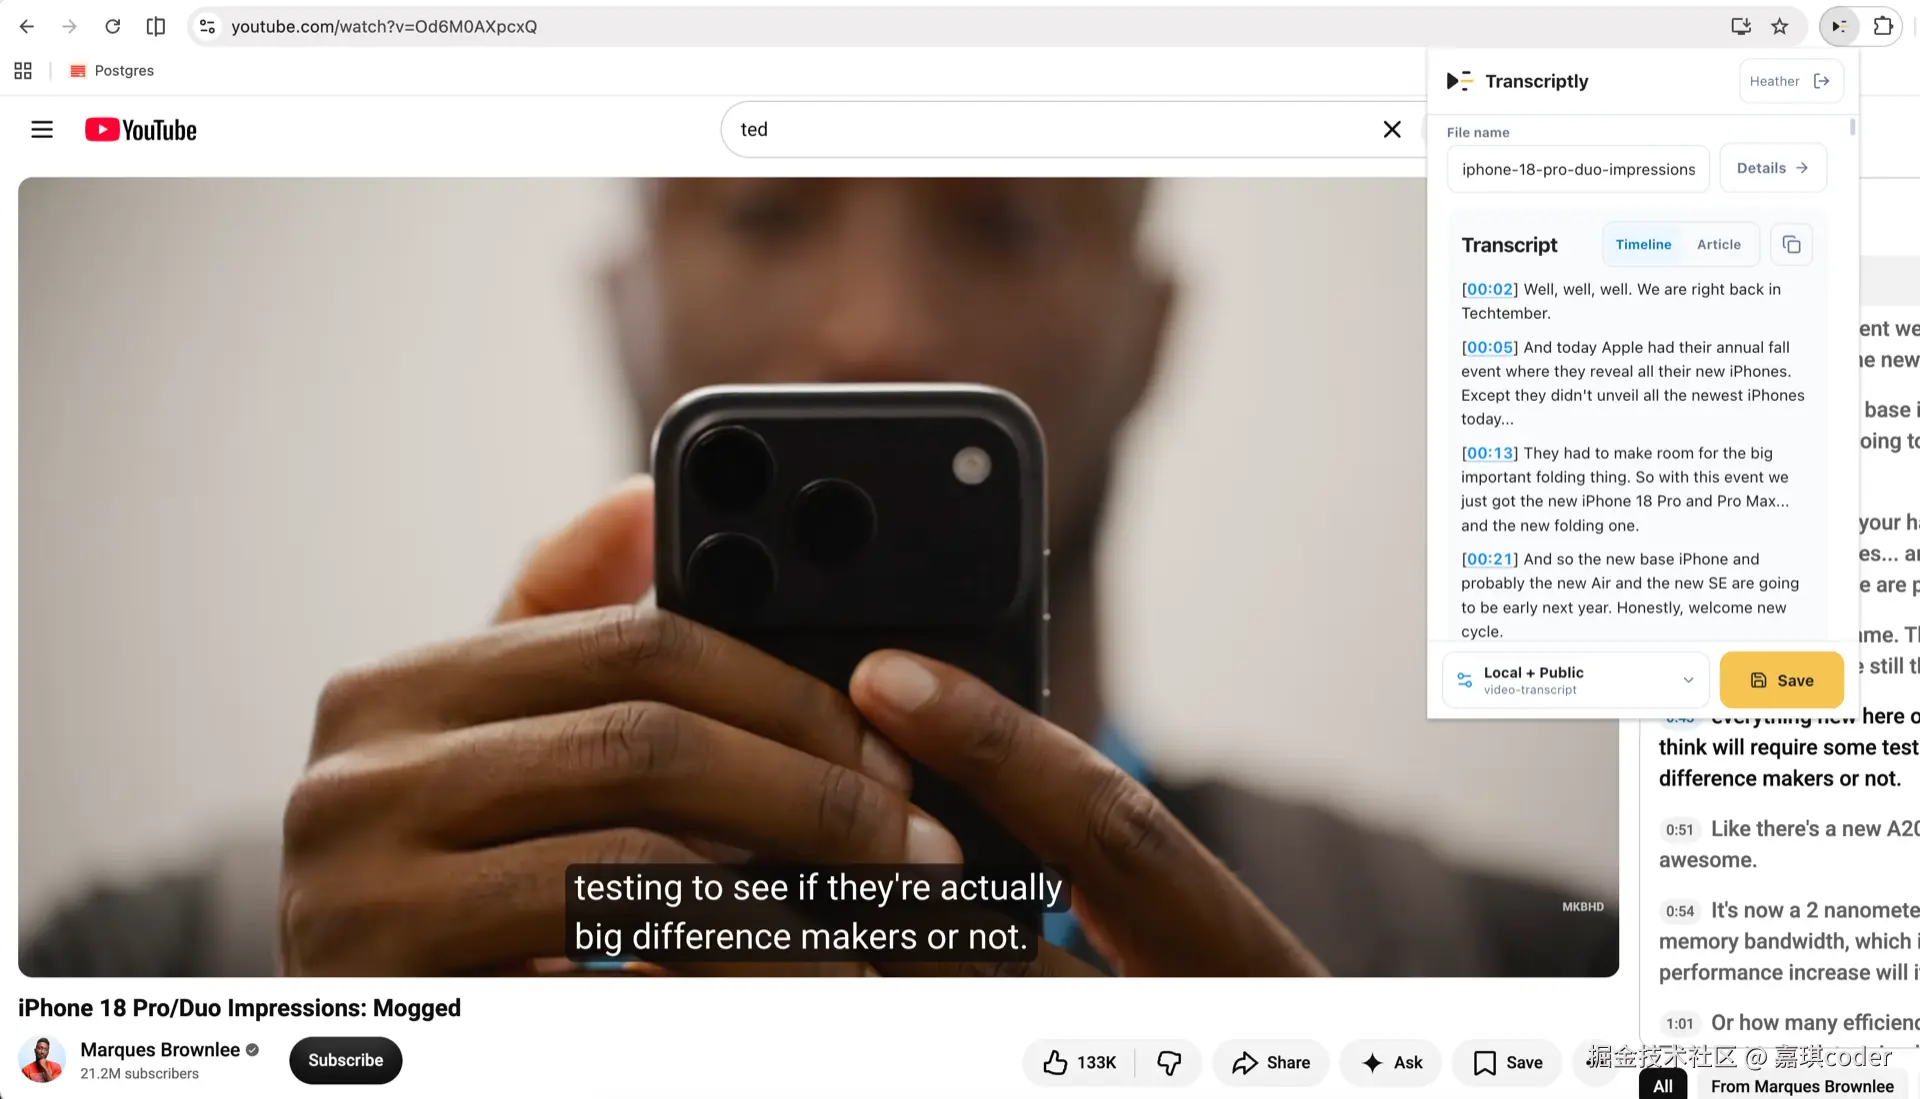Viewport: 1920px width, 1099px height.
Task: Reload the YouTube page
Action: [113, 27]
